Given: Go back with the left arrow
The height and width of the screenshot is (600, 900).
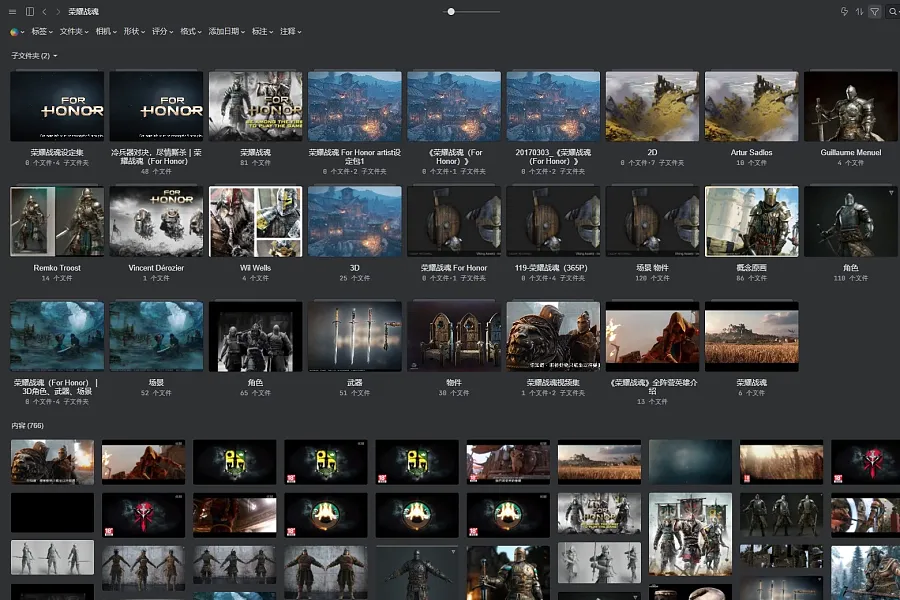Looking at the screenshot, I should [44, 11].
